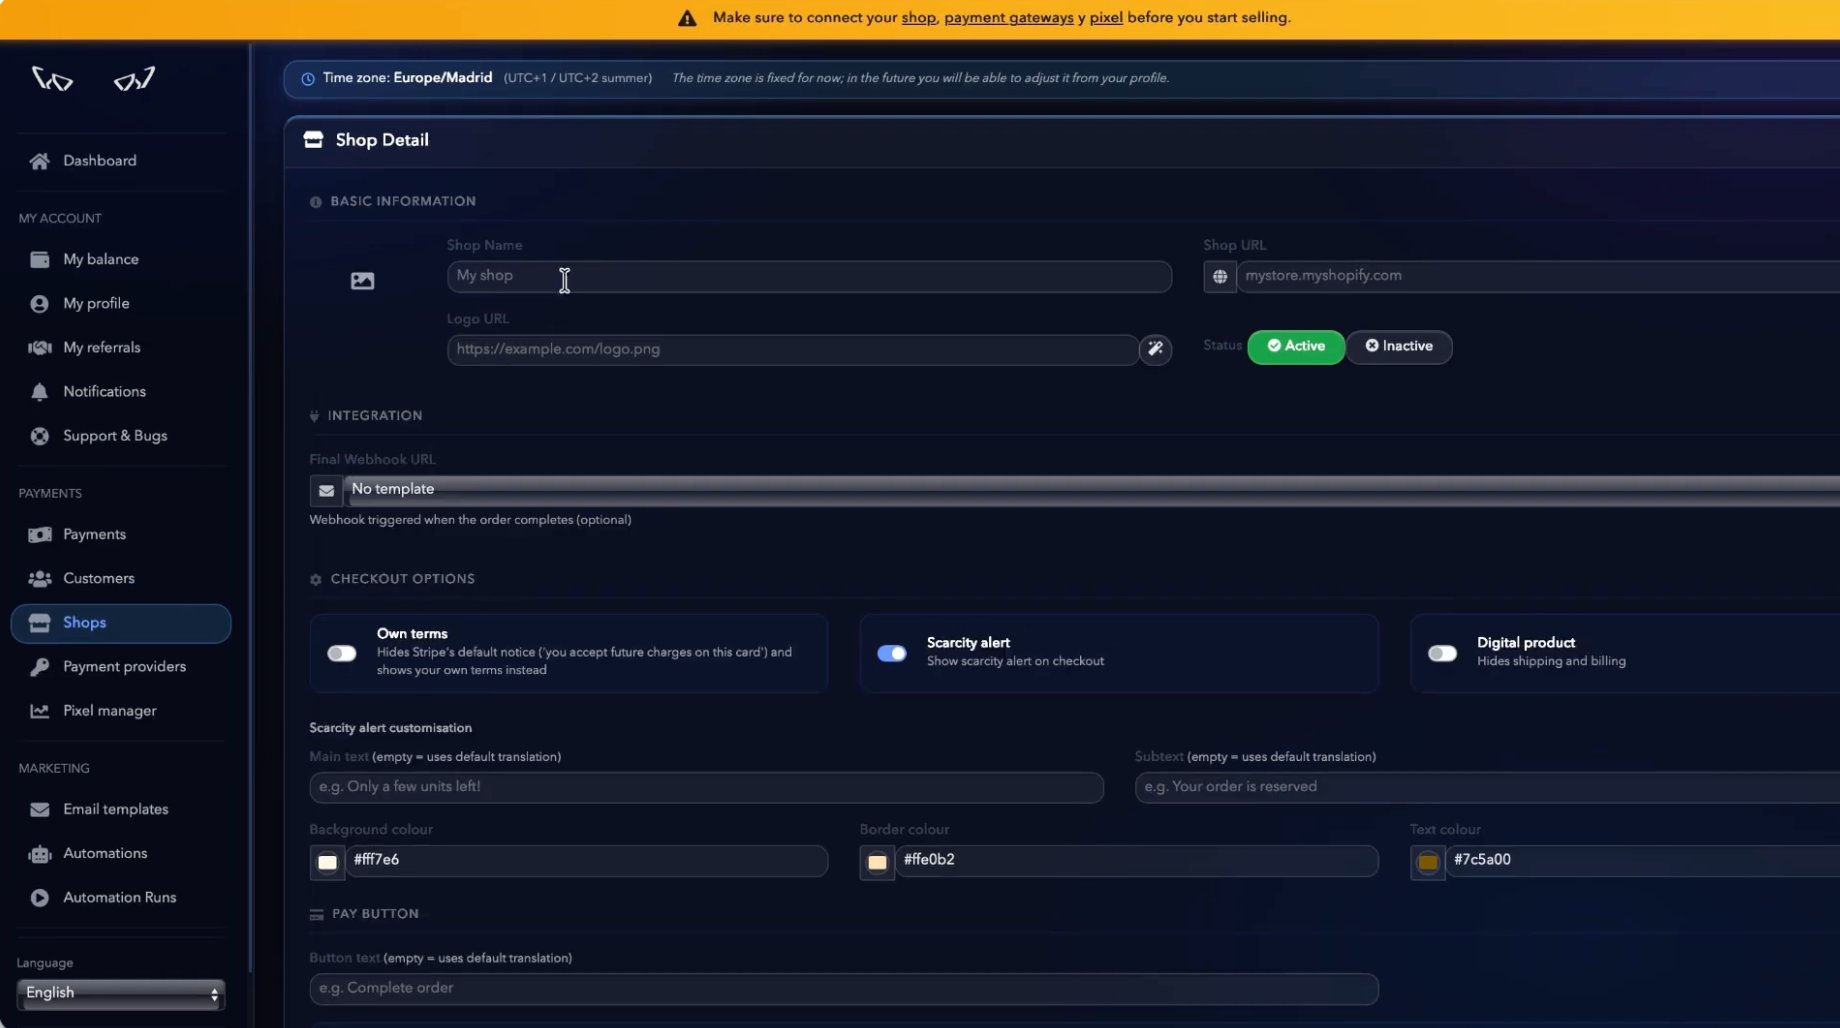Focus the Shop Name input field

pos(809,277)
